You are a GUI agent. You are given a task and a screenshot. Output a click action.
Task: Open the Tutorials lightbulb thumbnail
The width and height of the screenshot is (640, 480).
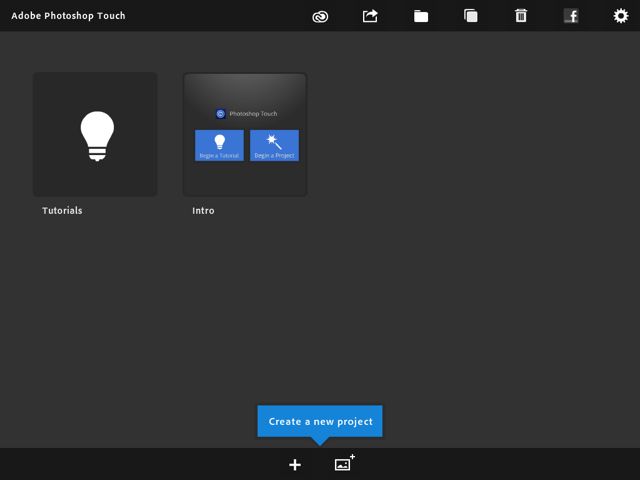(x=95, y=134)
